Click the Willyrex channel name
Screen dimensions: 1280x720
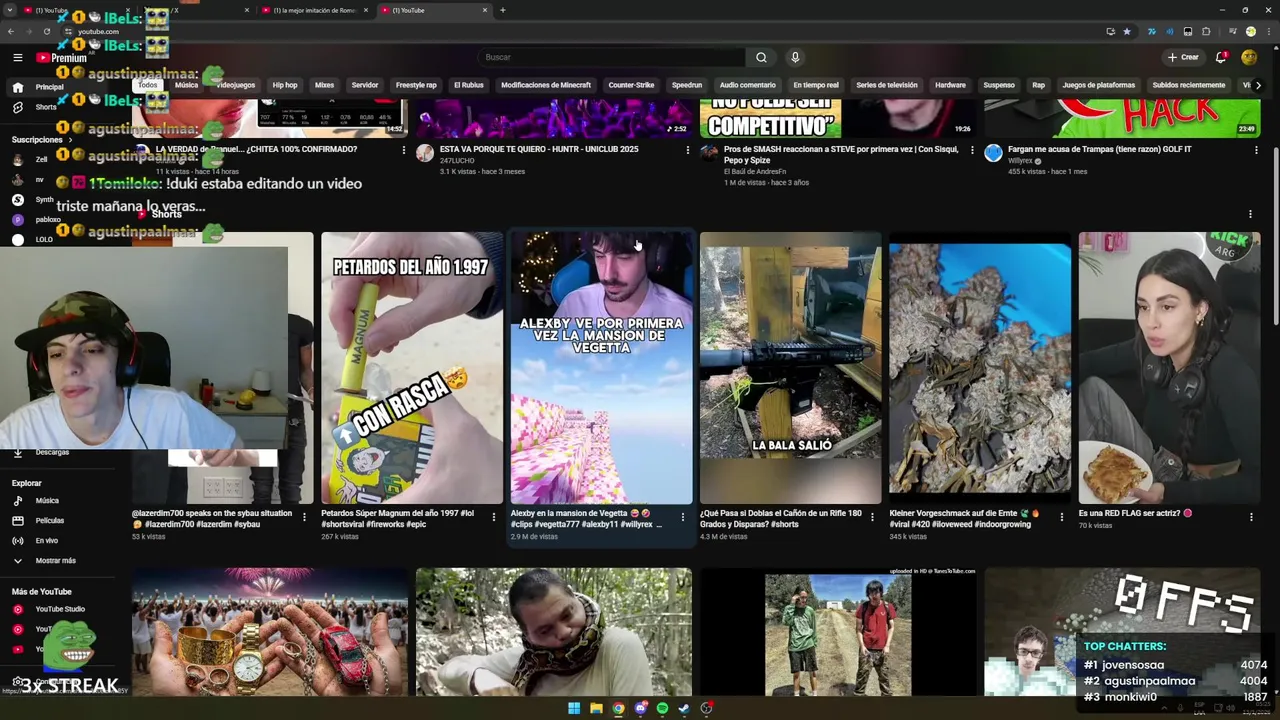(1020, 161)
